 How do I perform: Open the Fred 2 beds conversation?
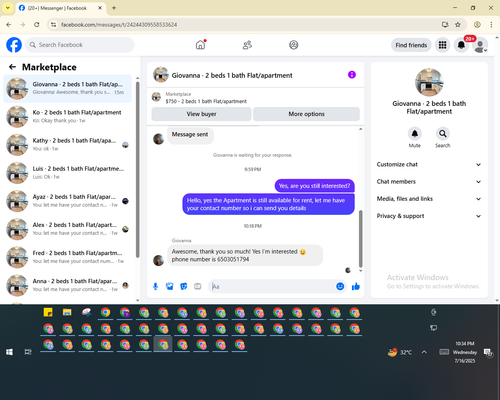coord(67,257)
